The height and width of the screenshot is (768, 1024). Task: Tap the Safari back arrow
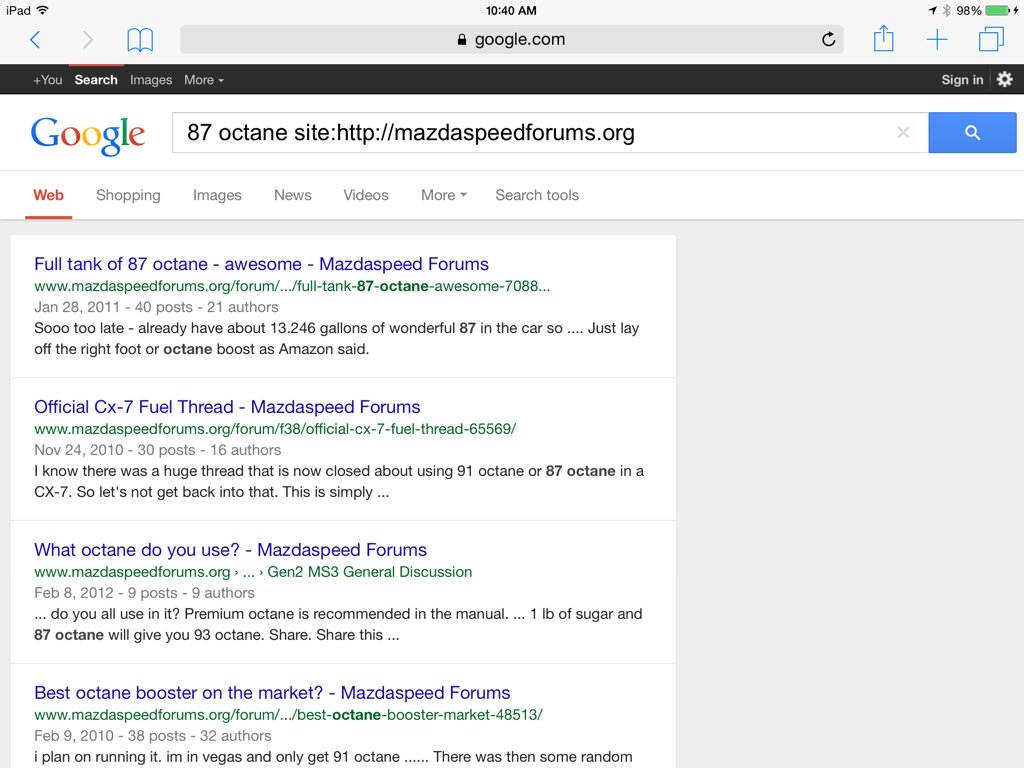click(x=35, y=40)
